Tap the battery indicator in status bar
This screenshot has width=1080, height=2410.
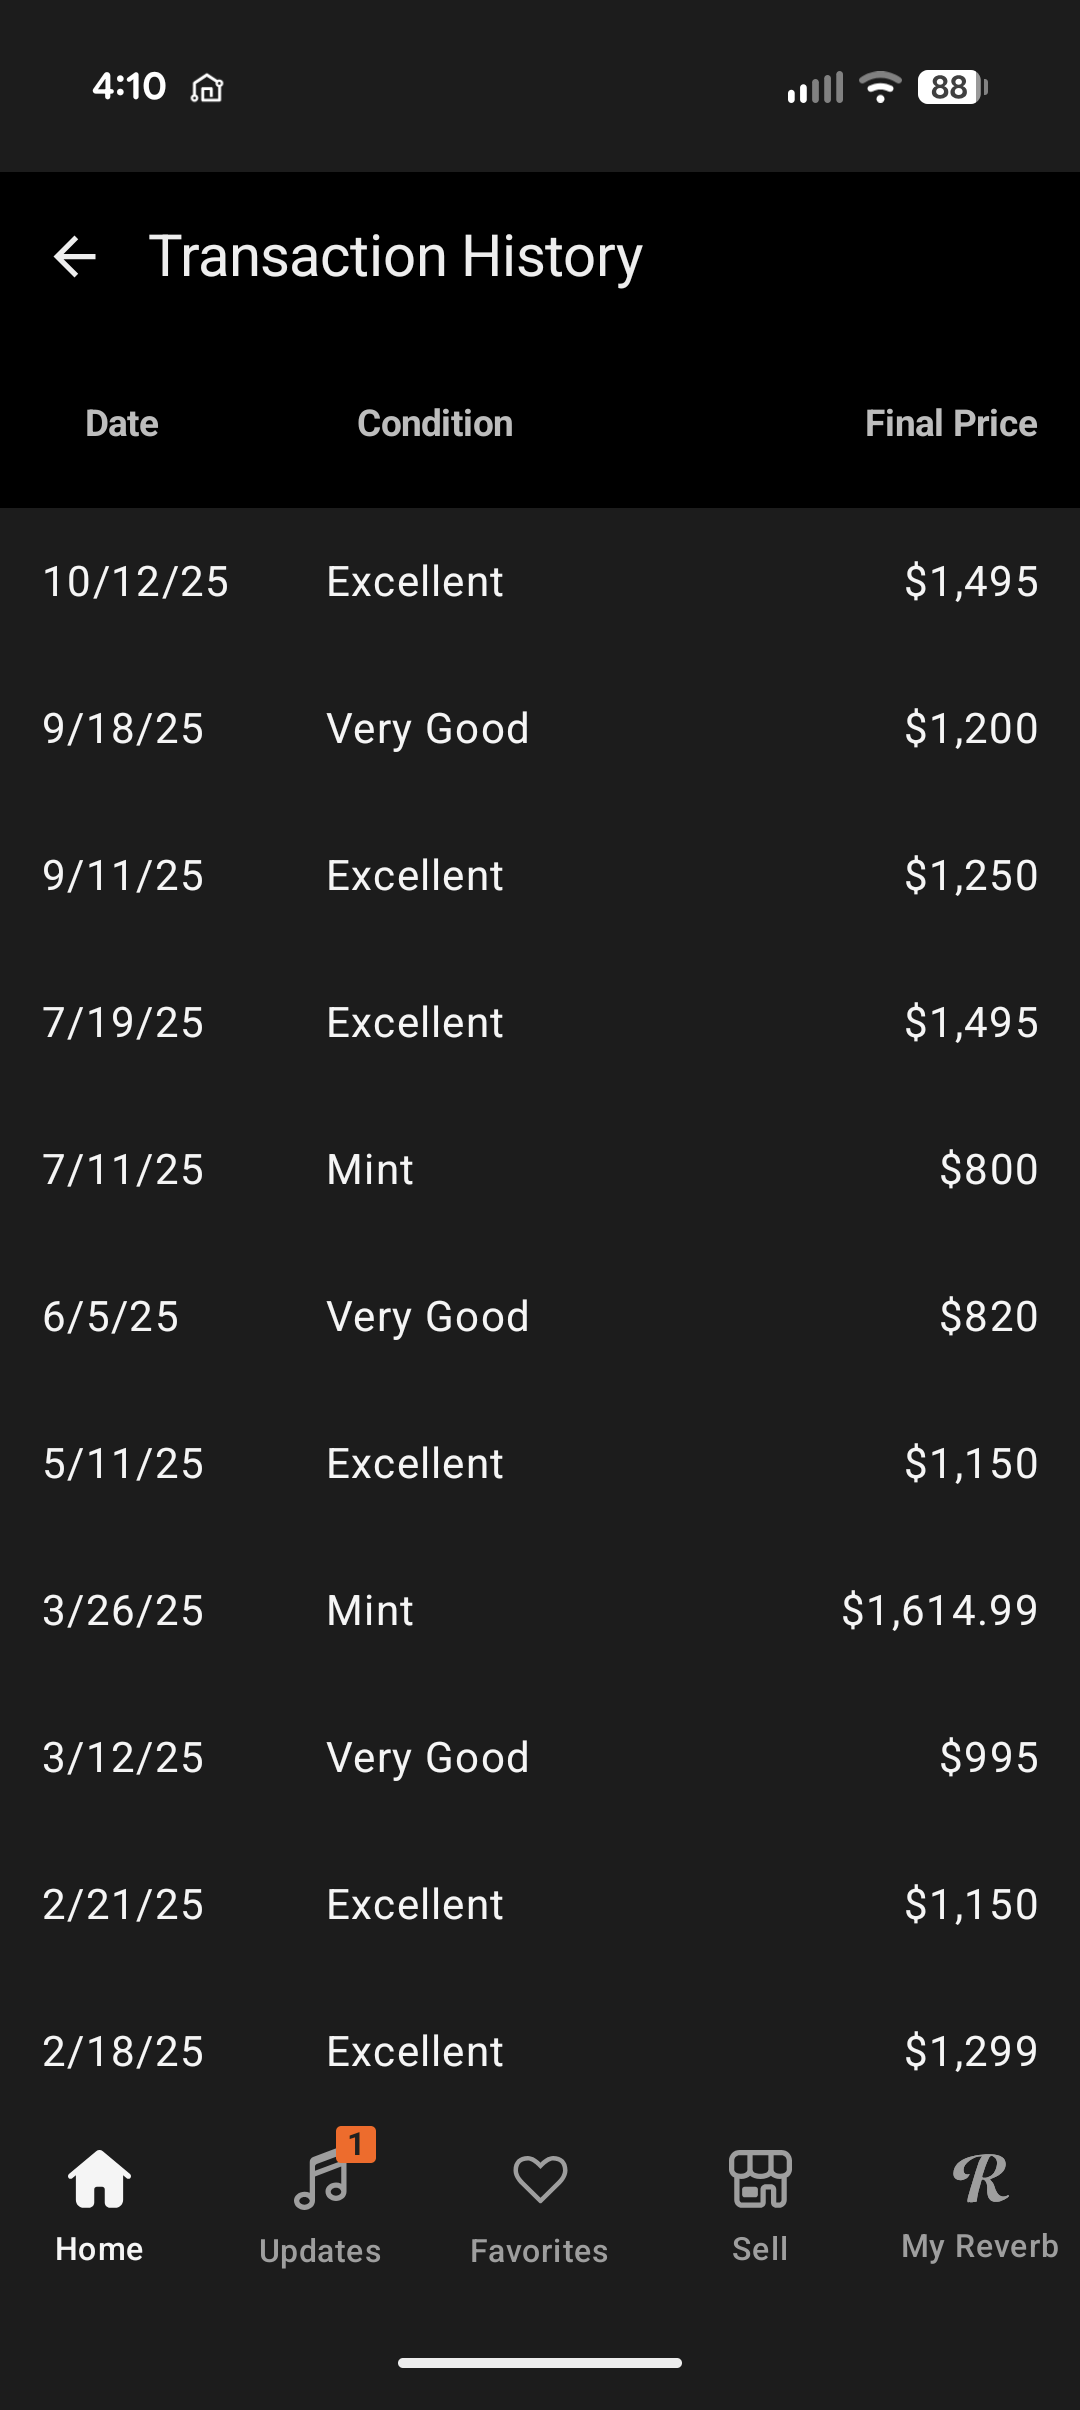tap(951, 88)
